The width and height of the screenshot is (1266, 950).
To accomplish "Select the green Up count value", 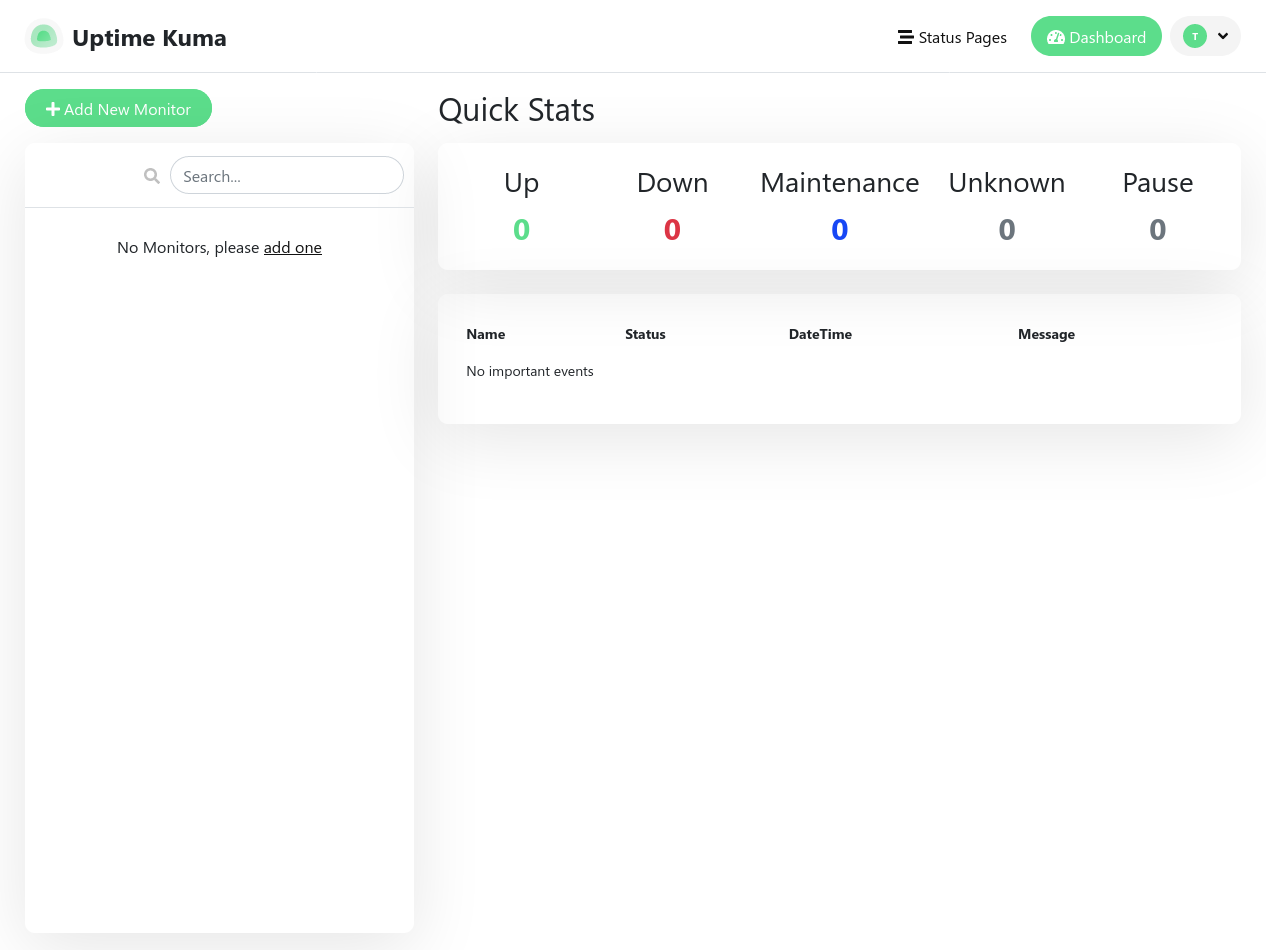I will coord(521,230).
